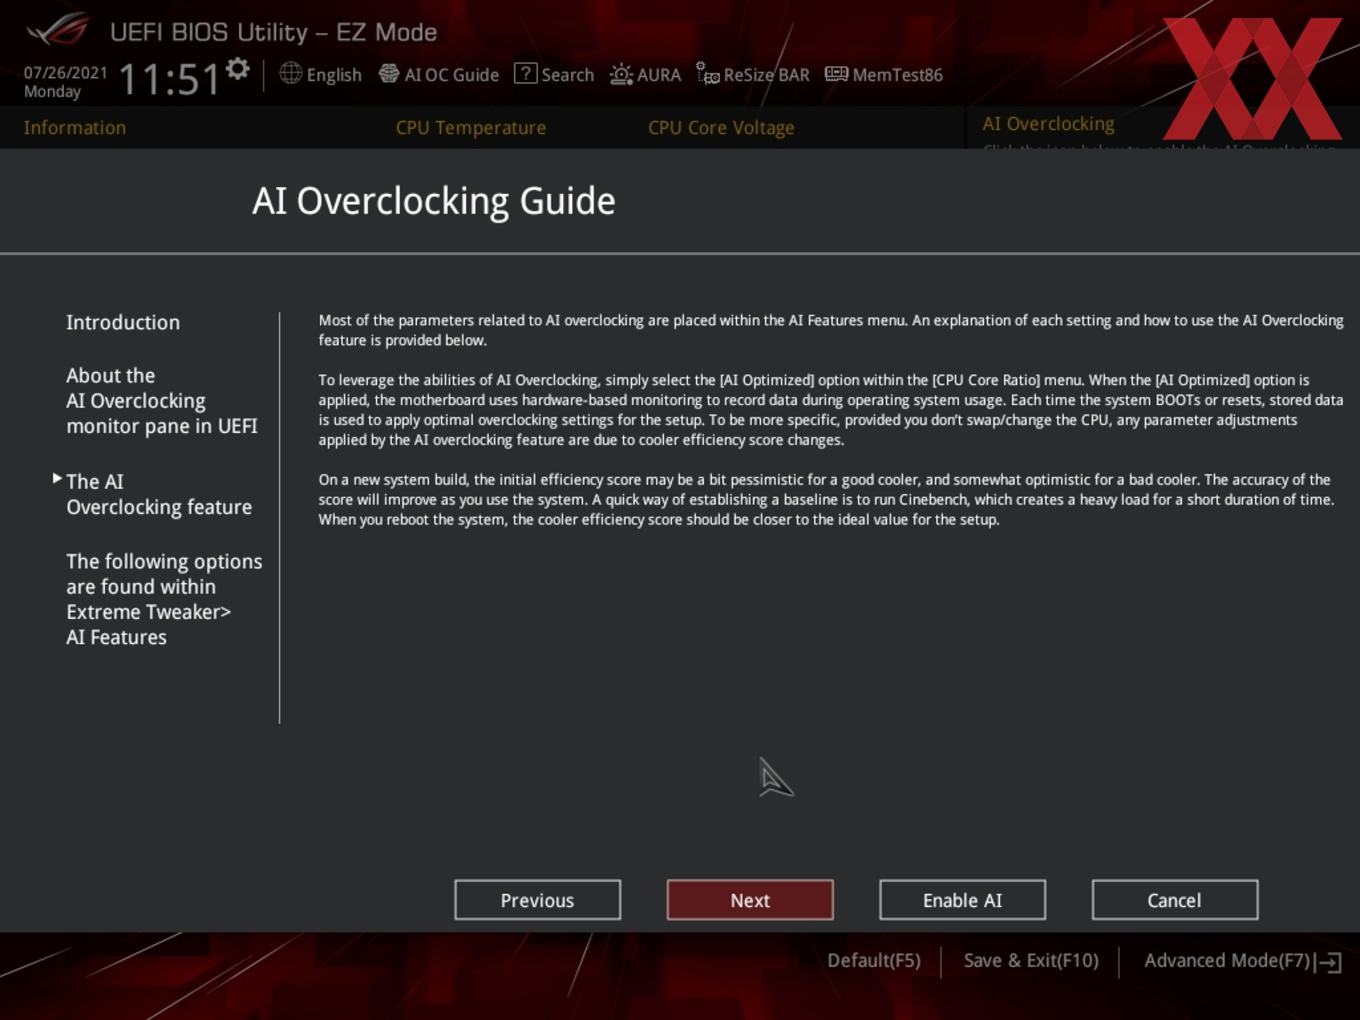Click the AI Overclocking panel heading
The width and height of the screenshot is (1360, 1020).
(1048, 124)
